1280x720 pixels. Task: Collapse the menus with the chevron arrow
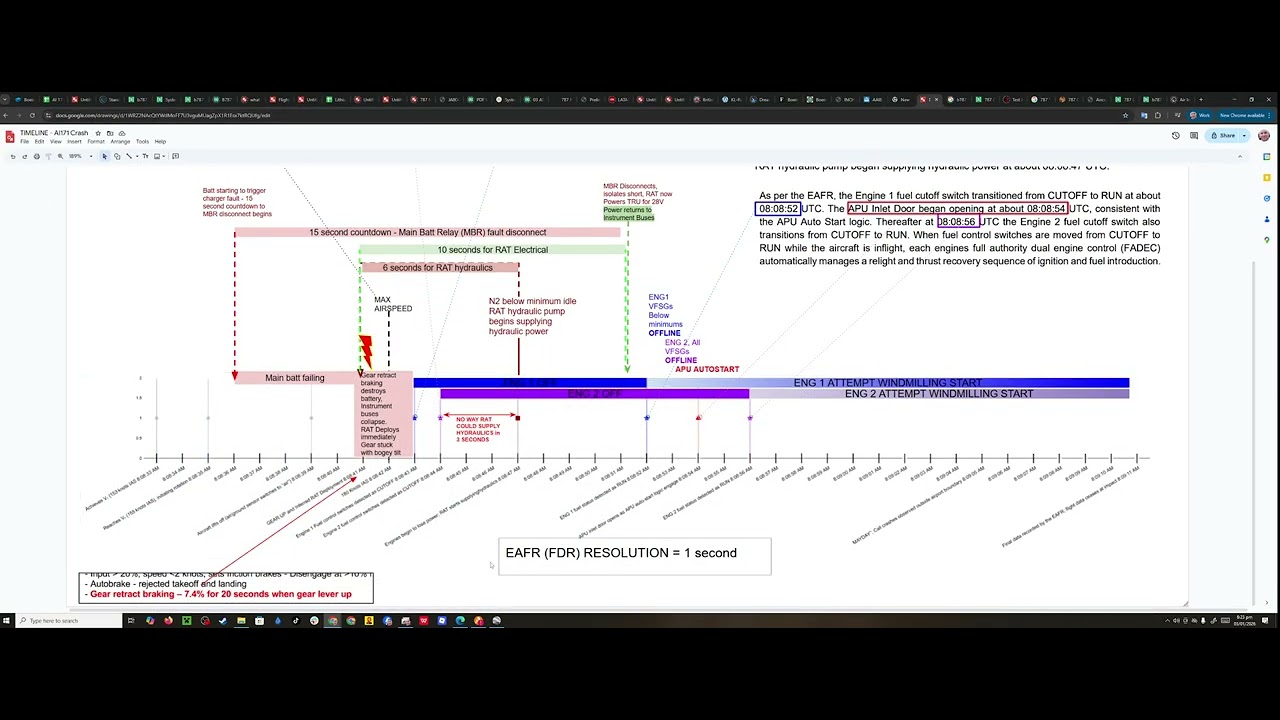[x=1240, y=156]
